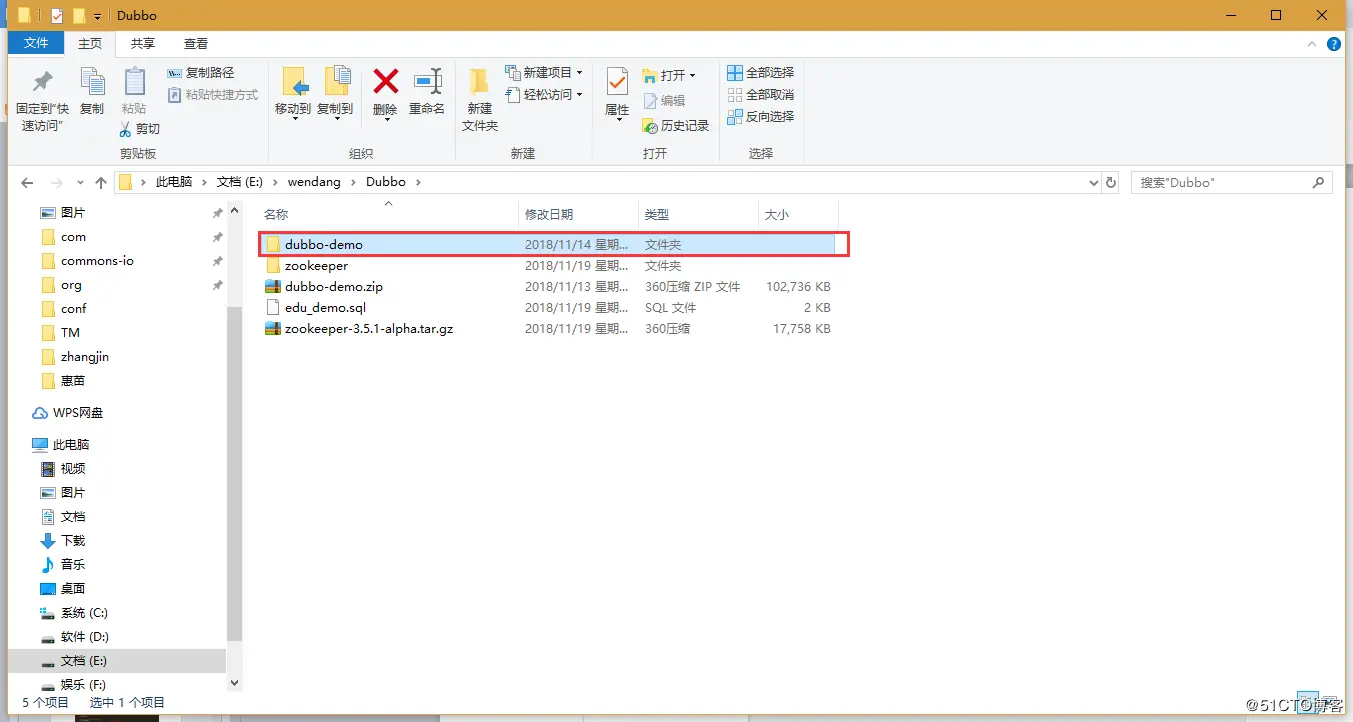Open 音乐 Music in sidebar
This screenshot has width=1353, height=722.
73,565
